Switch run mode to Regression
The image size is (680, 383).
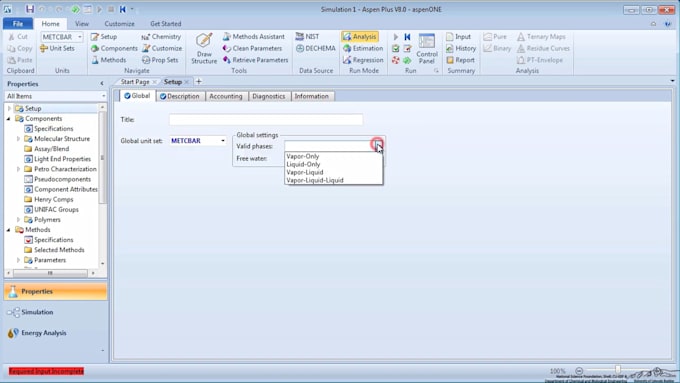(x=363, y=60)
